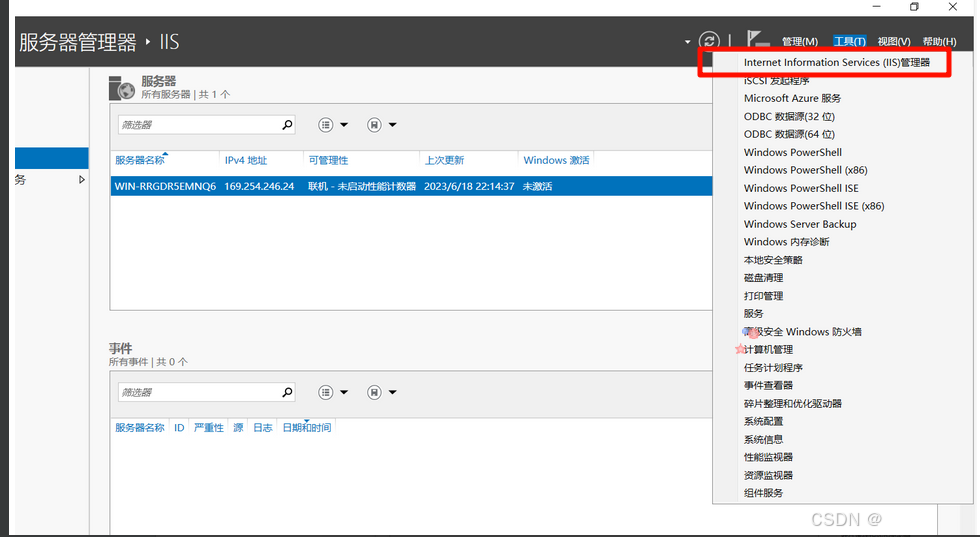
Task: Expand events list options dropdown arrow
Action: pyautogui.click(x=344, y=392)
